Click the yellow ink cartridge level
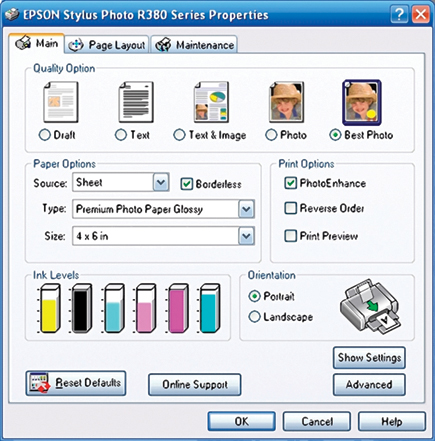 point(49,308)
